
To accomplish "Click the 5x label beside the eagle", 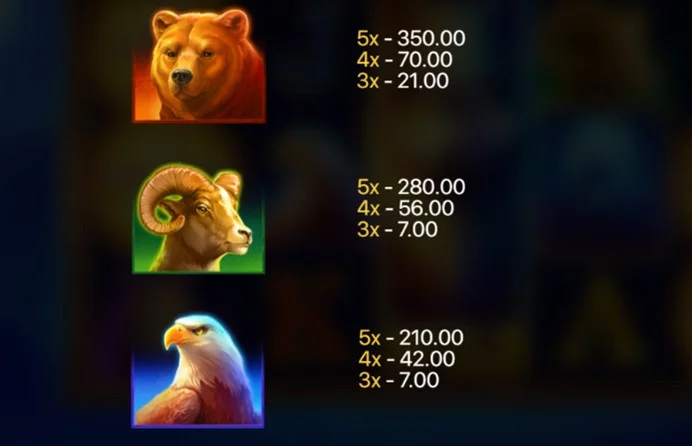I will 370,338.
